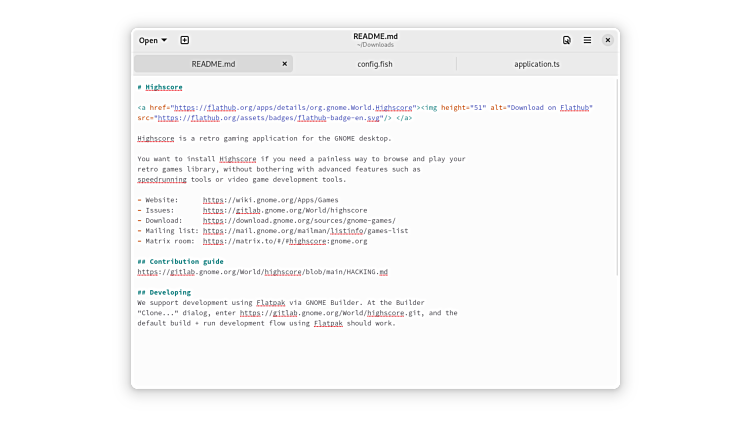Image resolution: width=752 pixels, height=423 pixels.
Task: Switch to the config.fish tab
Action: pos(375,64)
